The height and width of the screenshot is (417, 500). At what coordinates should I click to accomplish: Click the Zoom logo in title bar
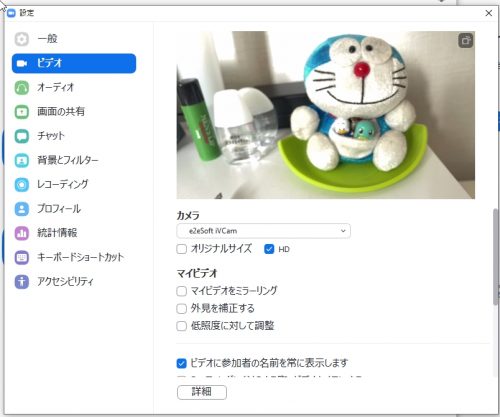[x=11, y=13]
